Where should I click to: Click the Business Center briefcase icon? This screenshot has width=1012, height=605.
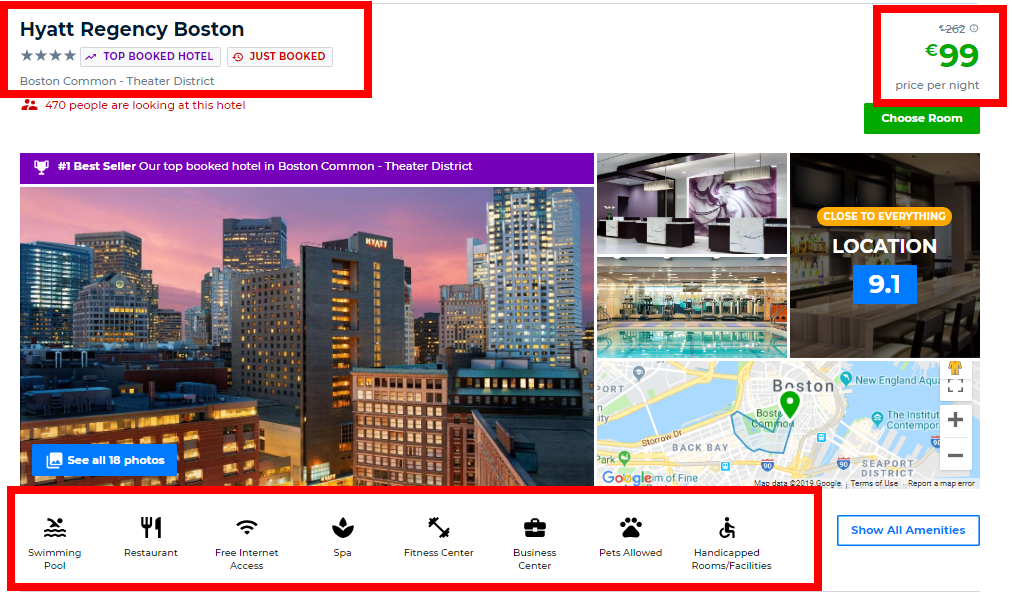[534, 528]
